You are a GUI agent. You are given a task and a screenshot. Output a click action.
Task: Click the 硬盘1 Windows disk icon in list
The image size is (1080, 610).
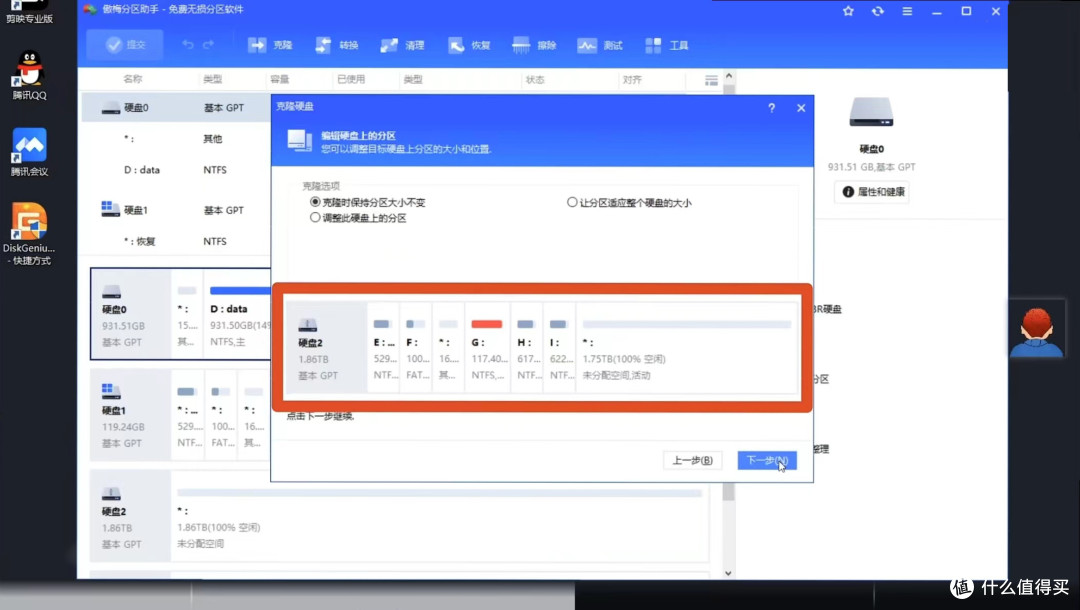click(110, 209)
